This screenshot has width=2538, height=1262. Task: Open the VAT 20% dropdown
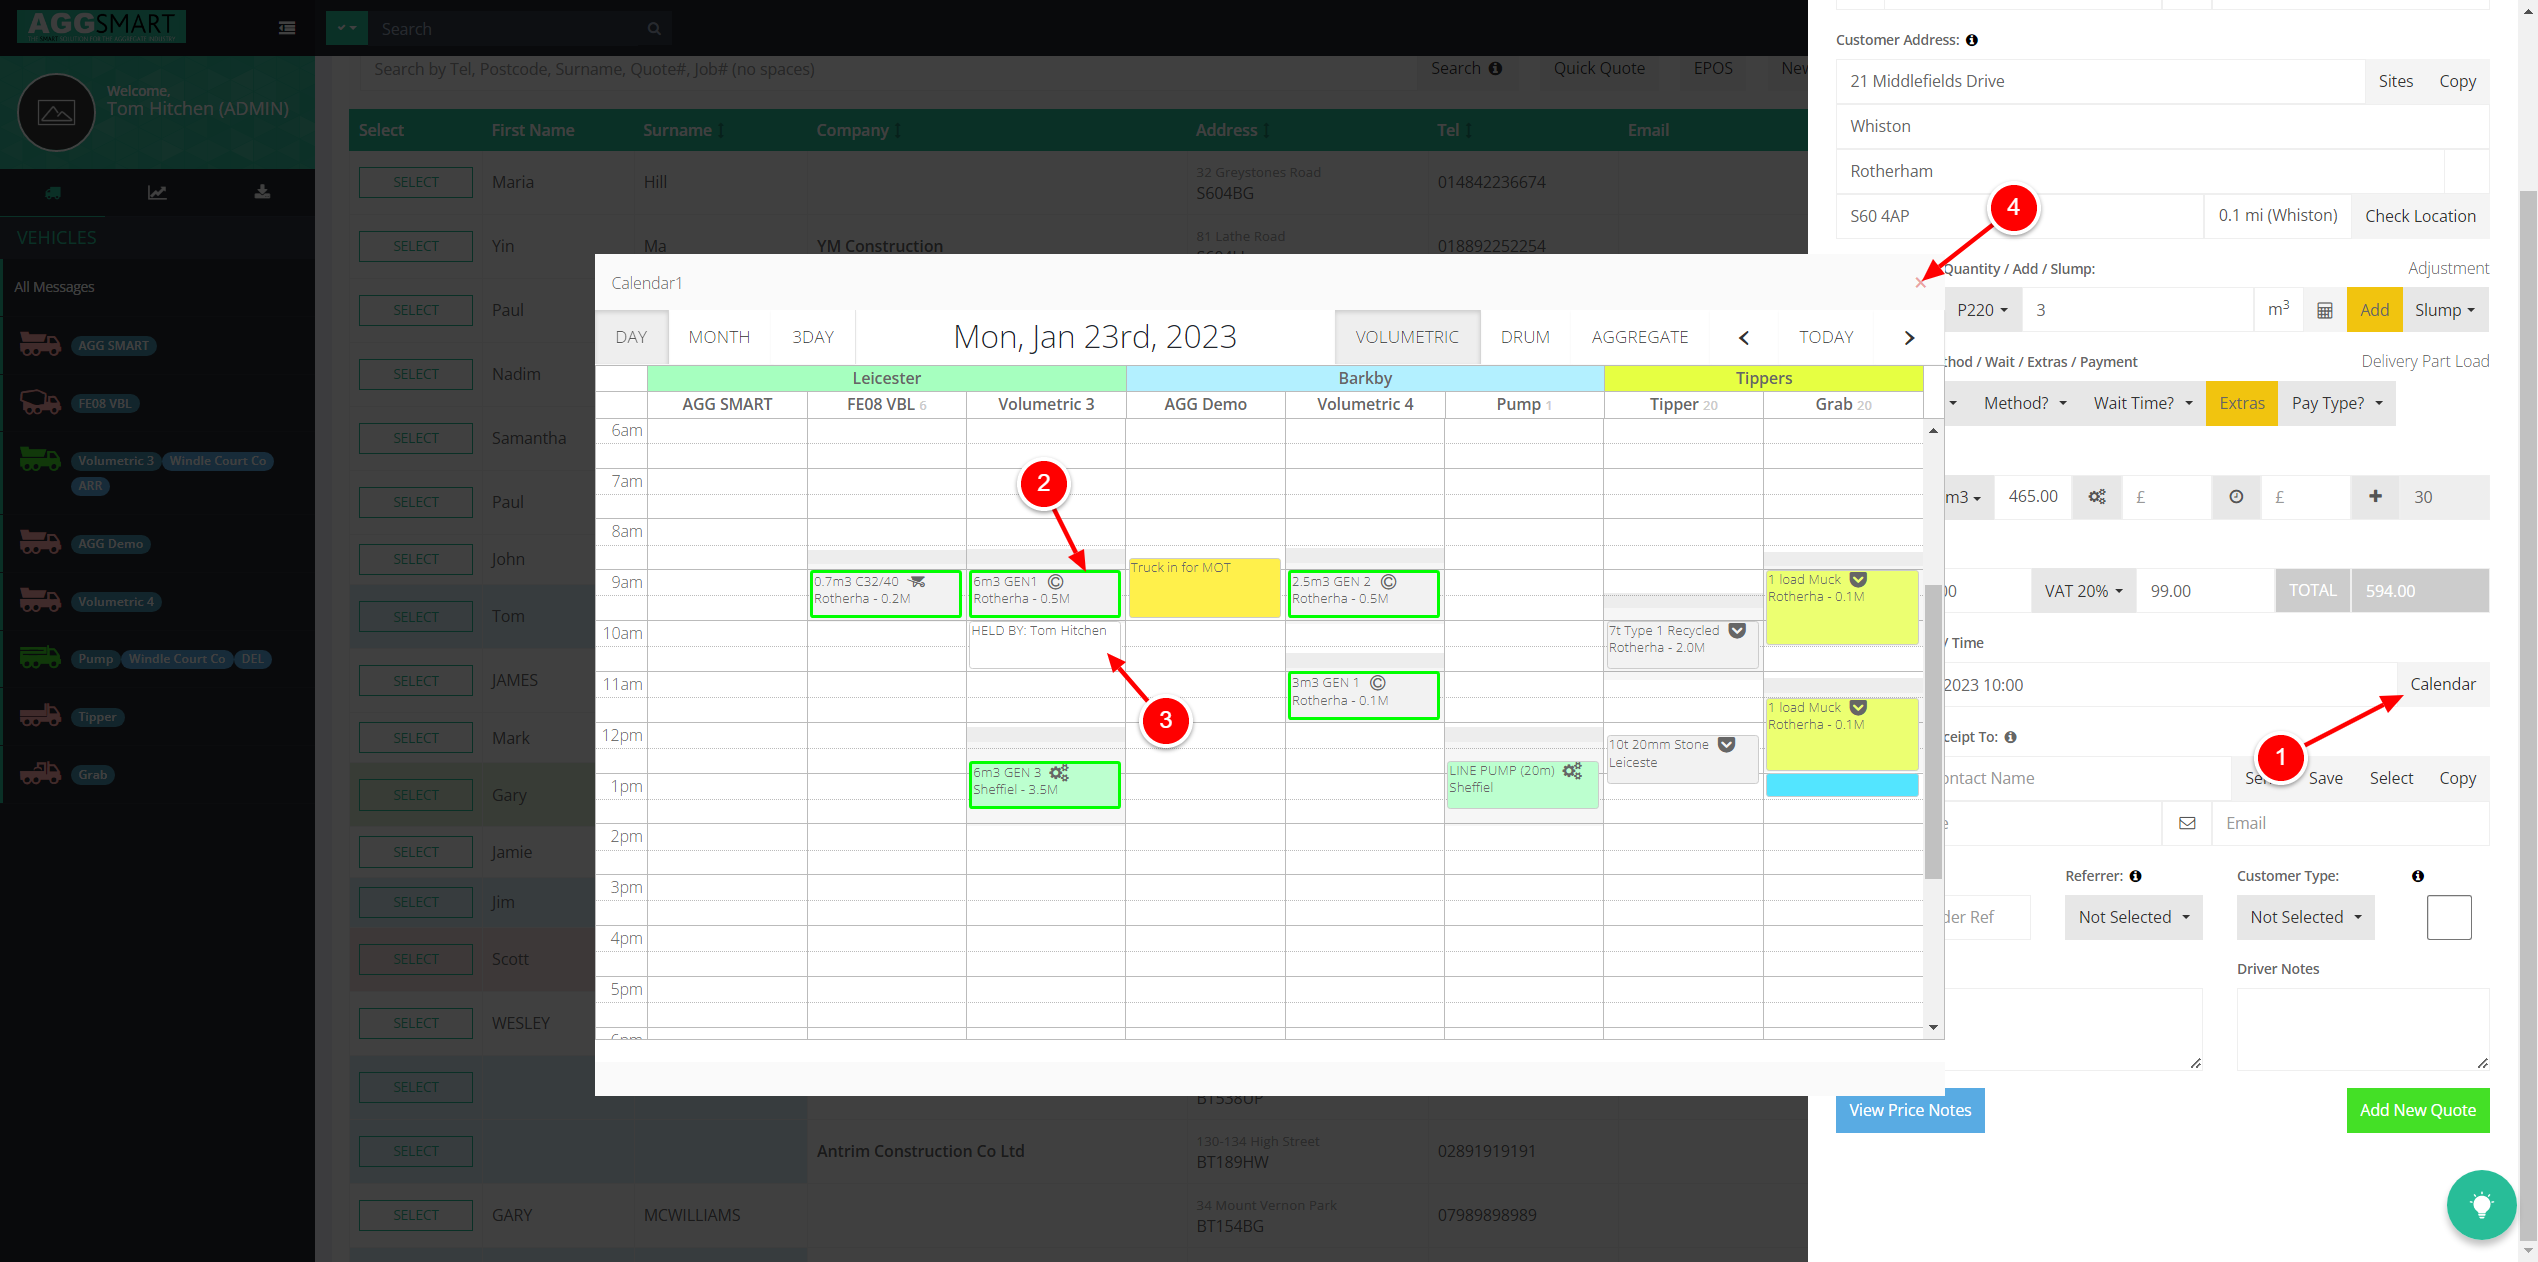tap(2083, 591)
